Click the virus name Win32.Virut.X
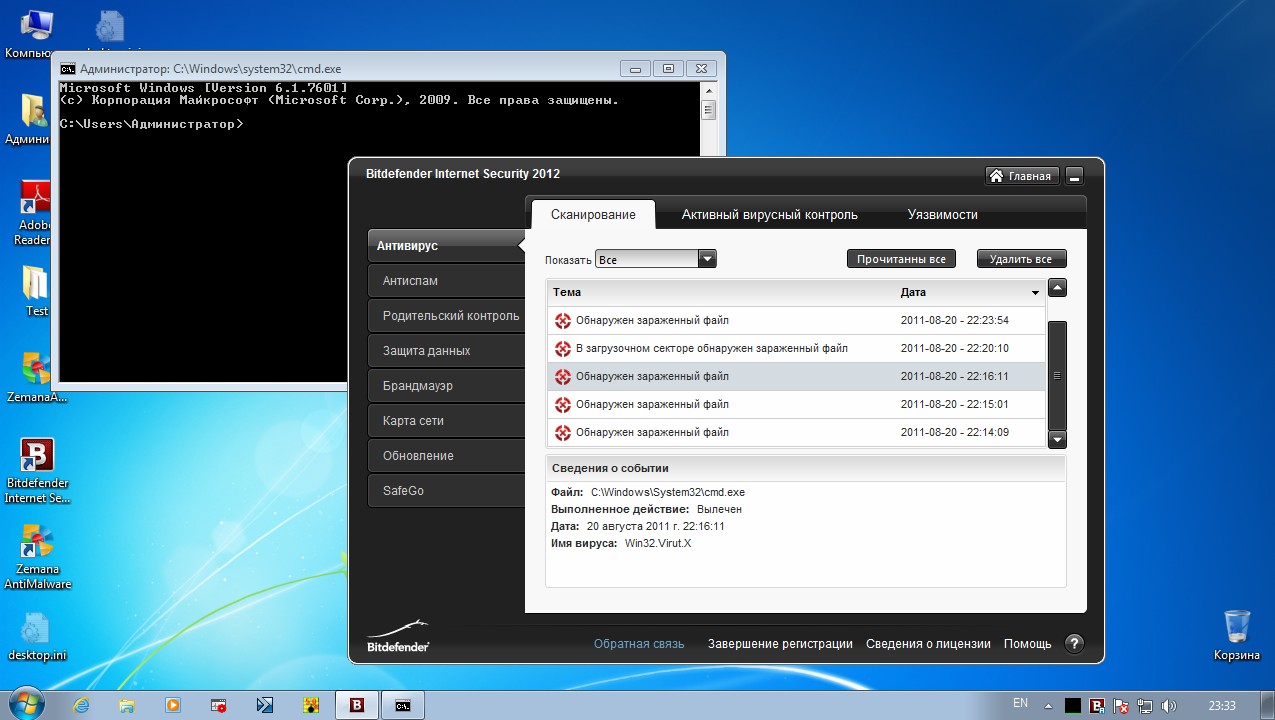 pos(658,544)
